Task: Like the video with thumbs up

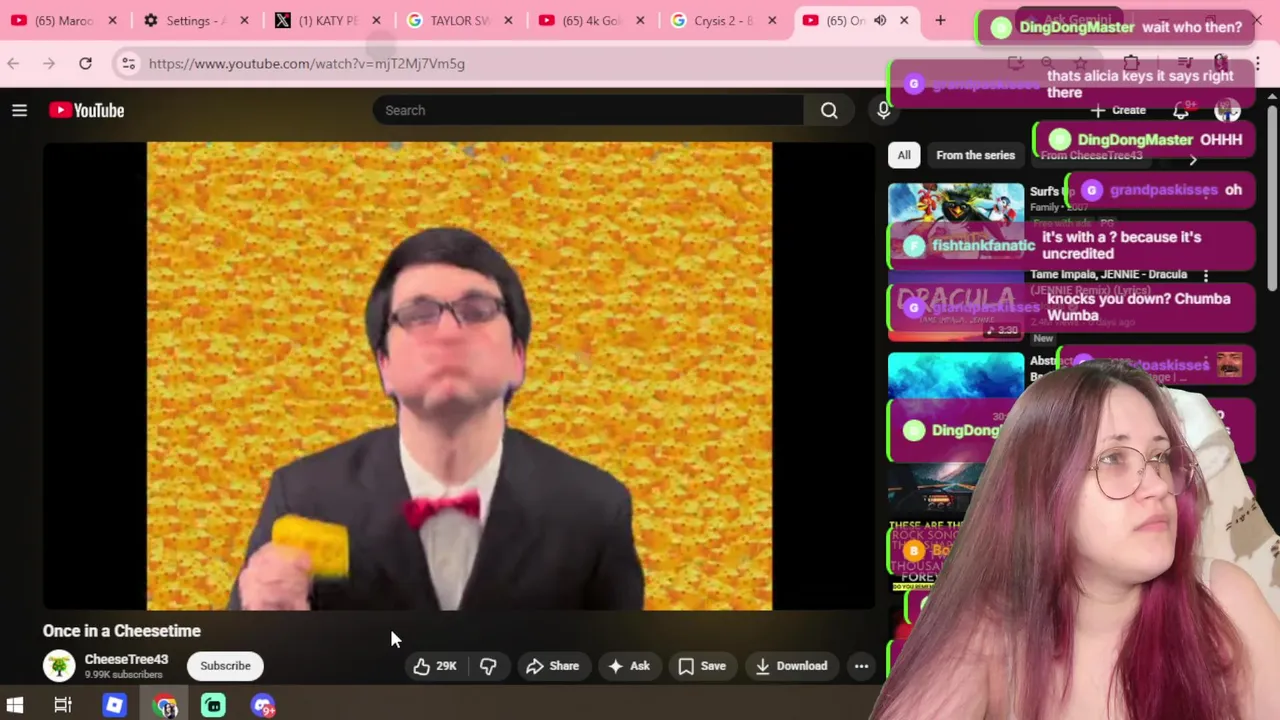Action: [x=435, y=666]
